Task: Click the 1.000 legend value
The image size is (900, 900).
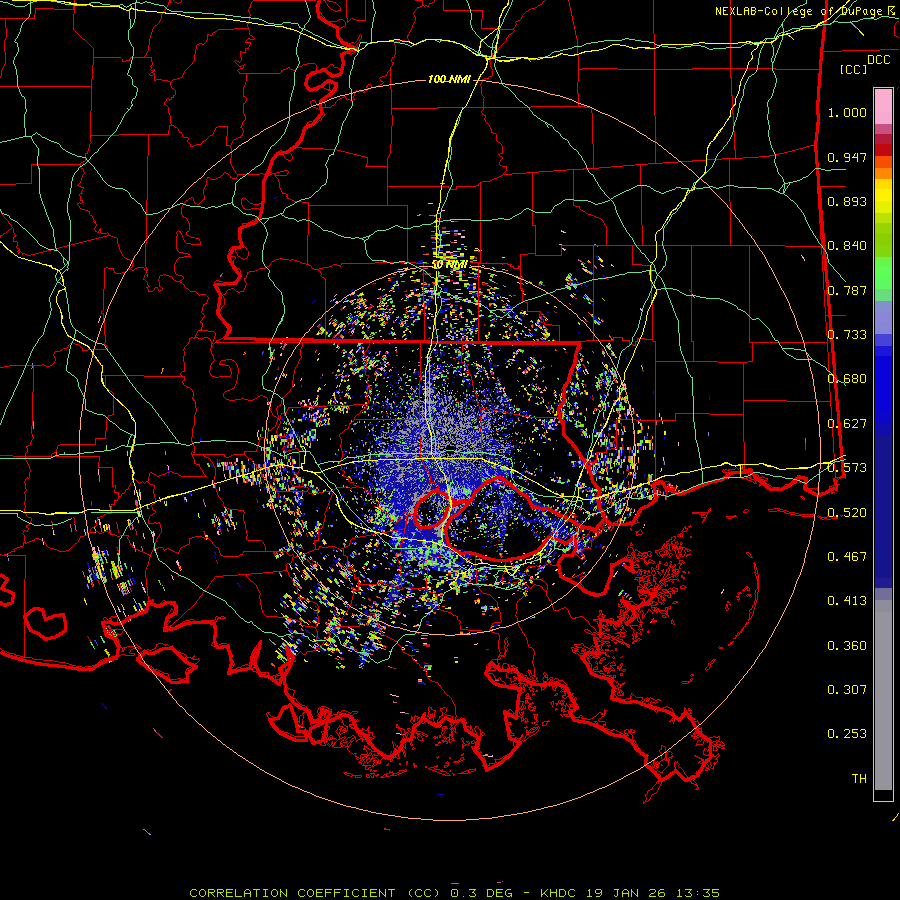Action: coord(847,112)
